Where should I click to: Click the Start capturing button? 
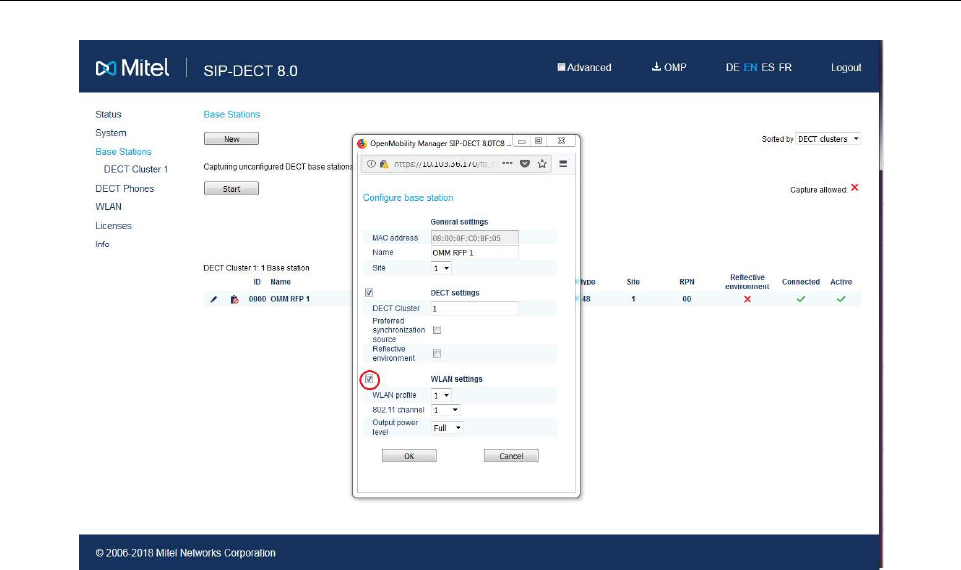[231, 189]
